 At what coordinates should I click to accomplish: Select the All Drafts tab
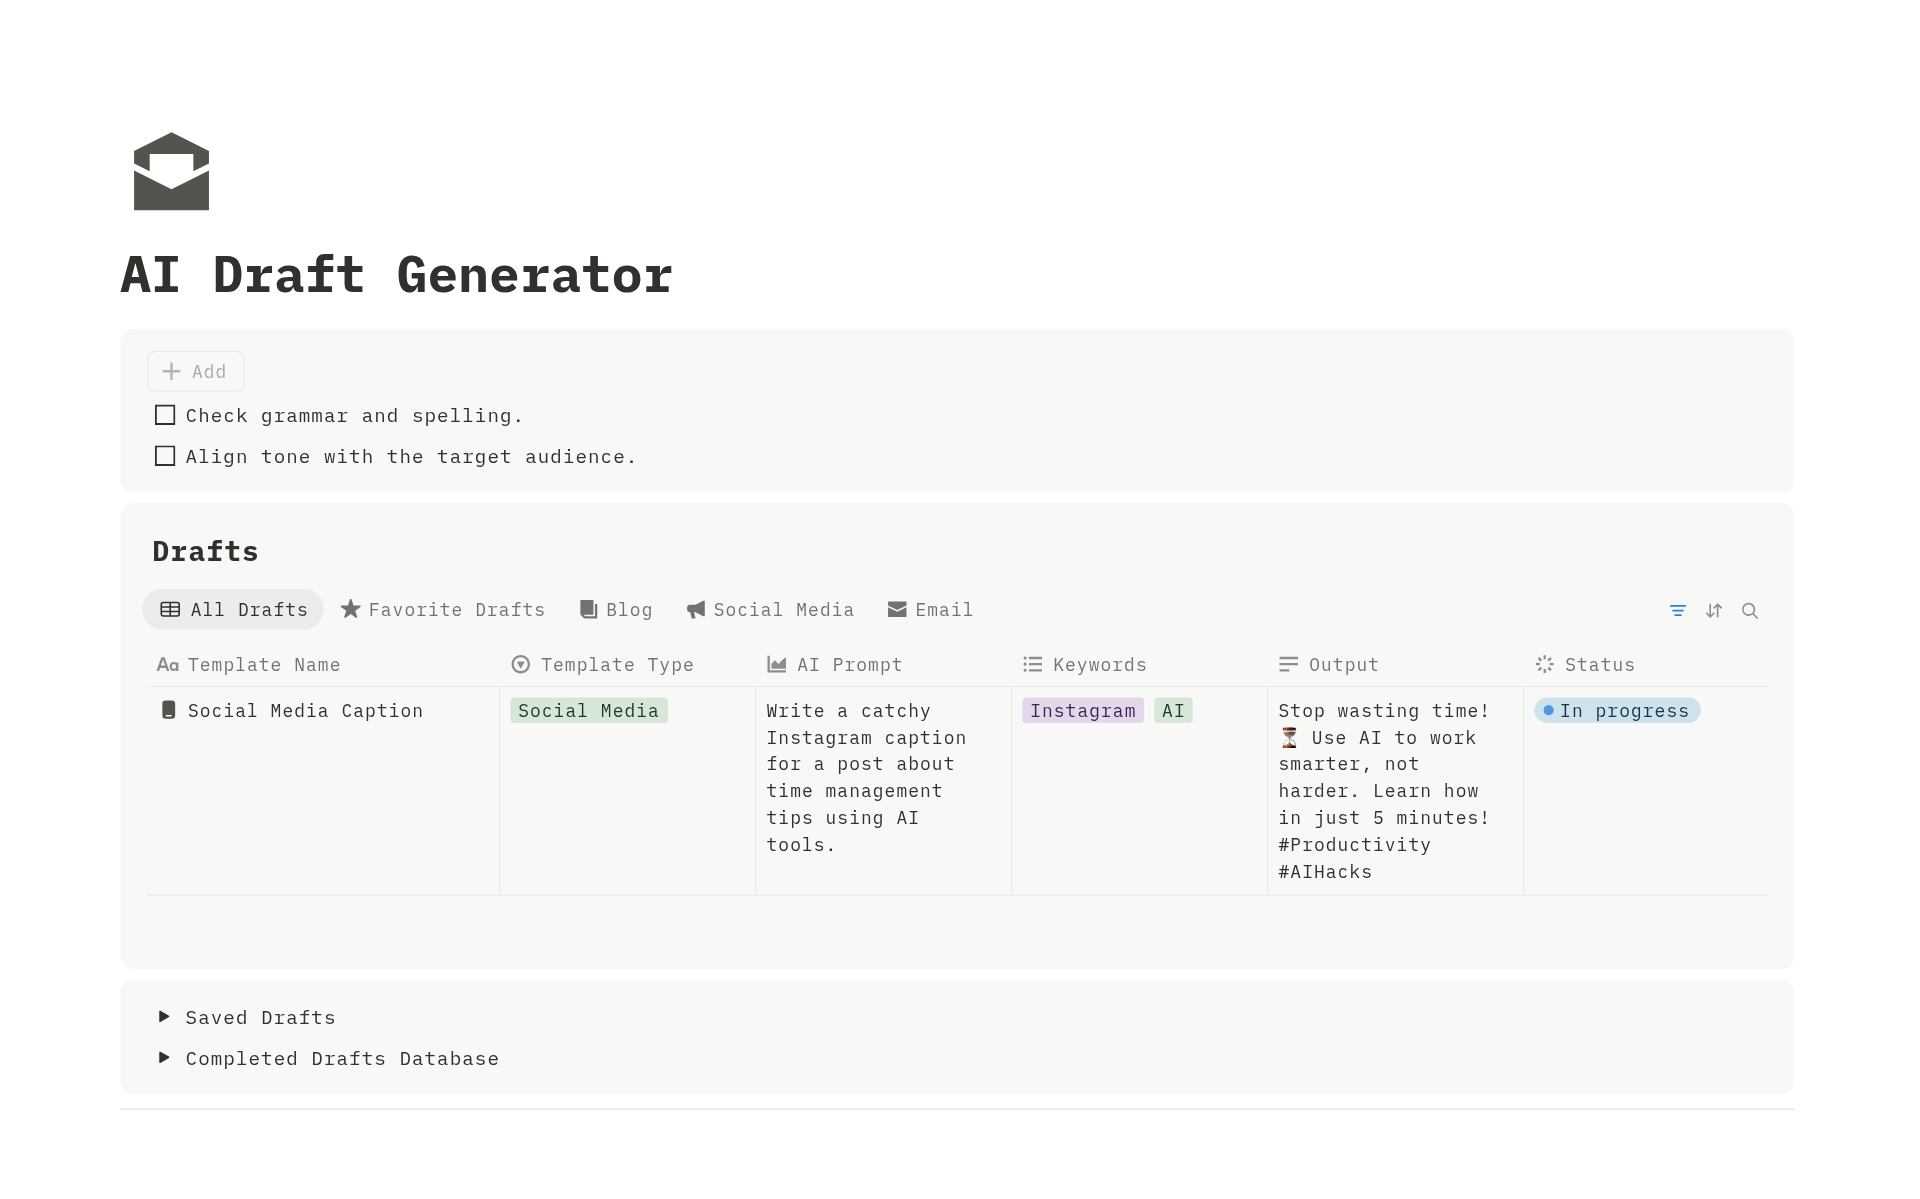233,609
